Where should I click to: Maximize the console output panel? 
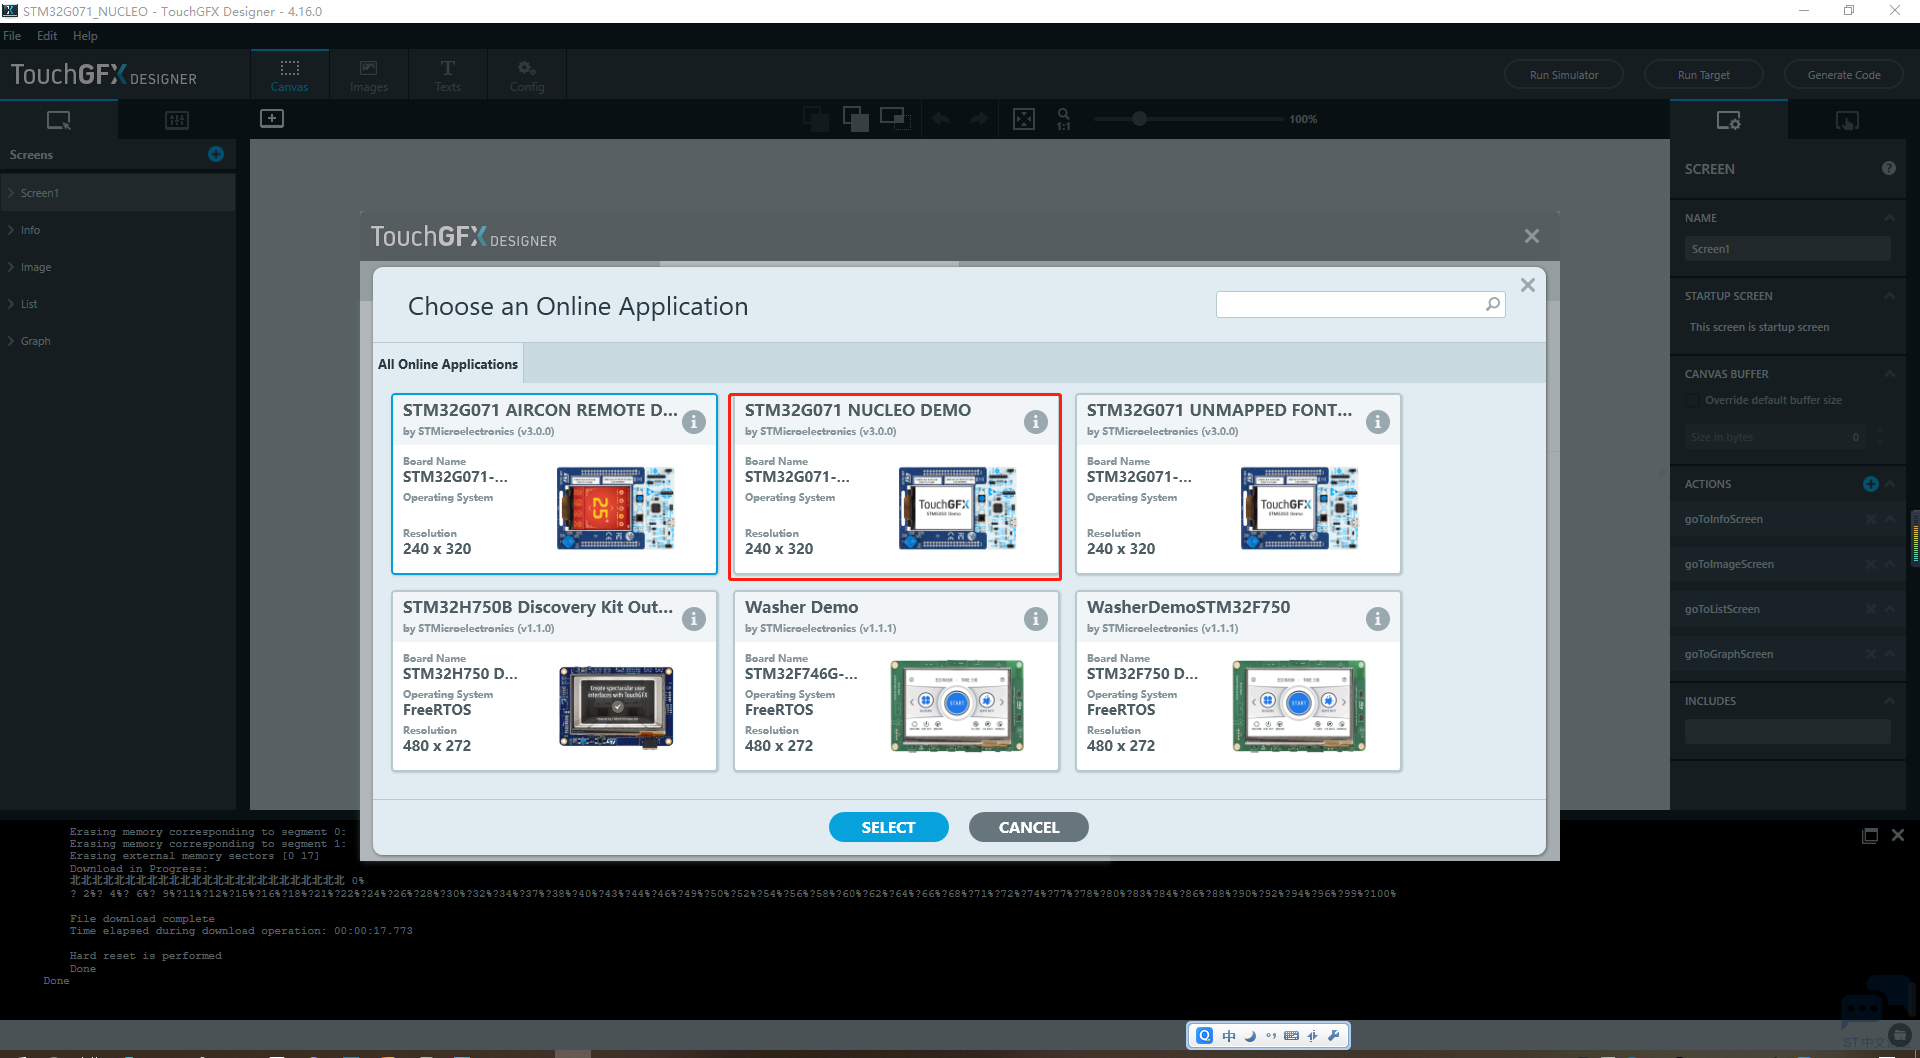point(1869,835)
